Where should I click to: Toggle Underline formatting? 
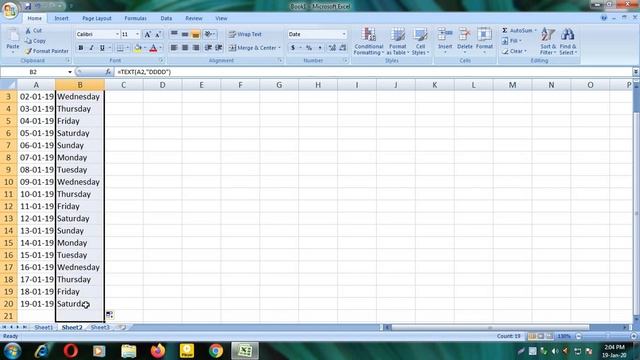[x=102, y=48]
